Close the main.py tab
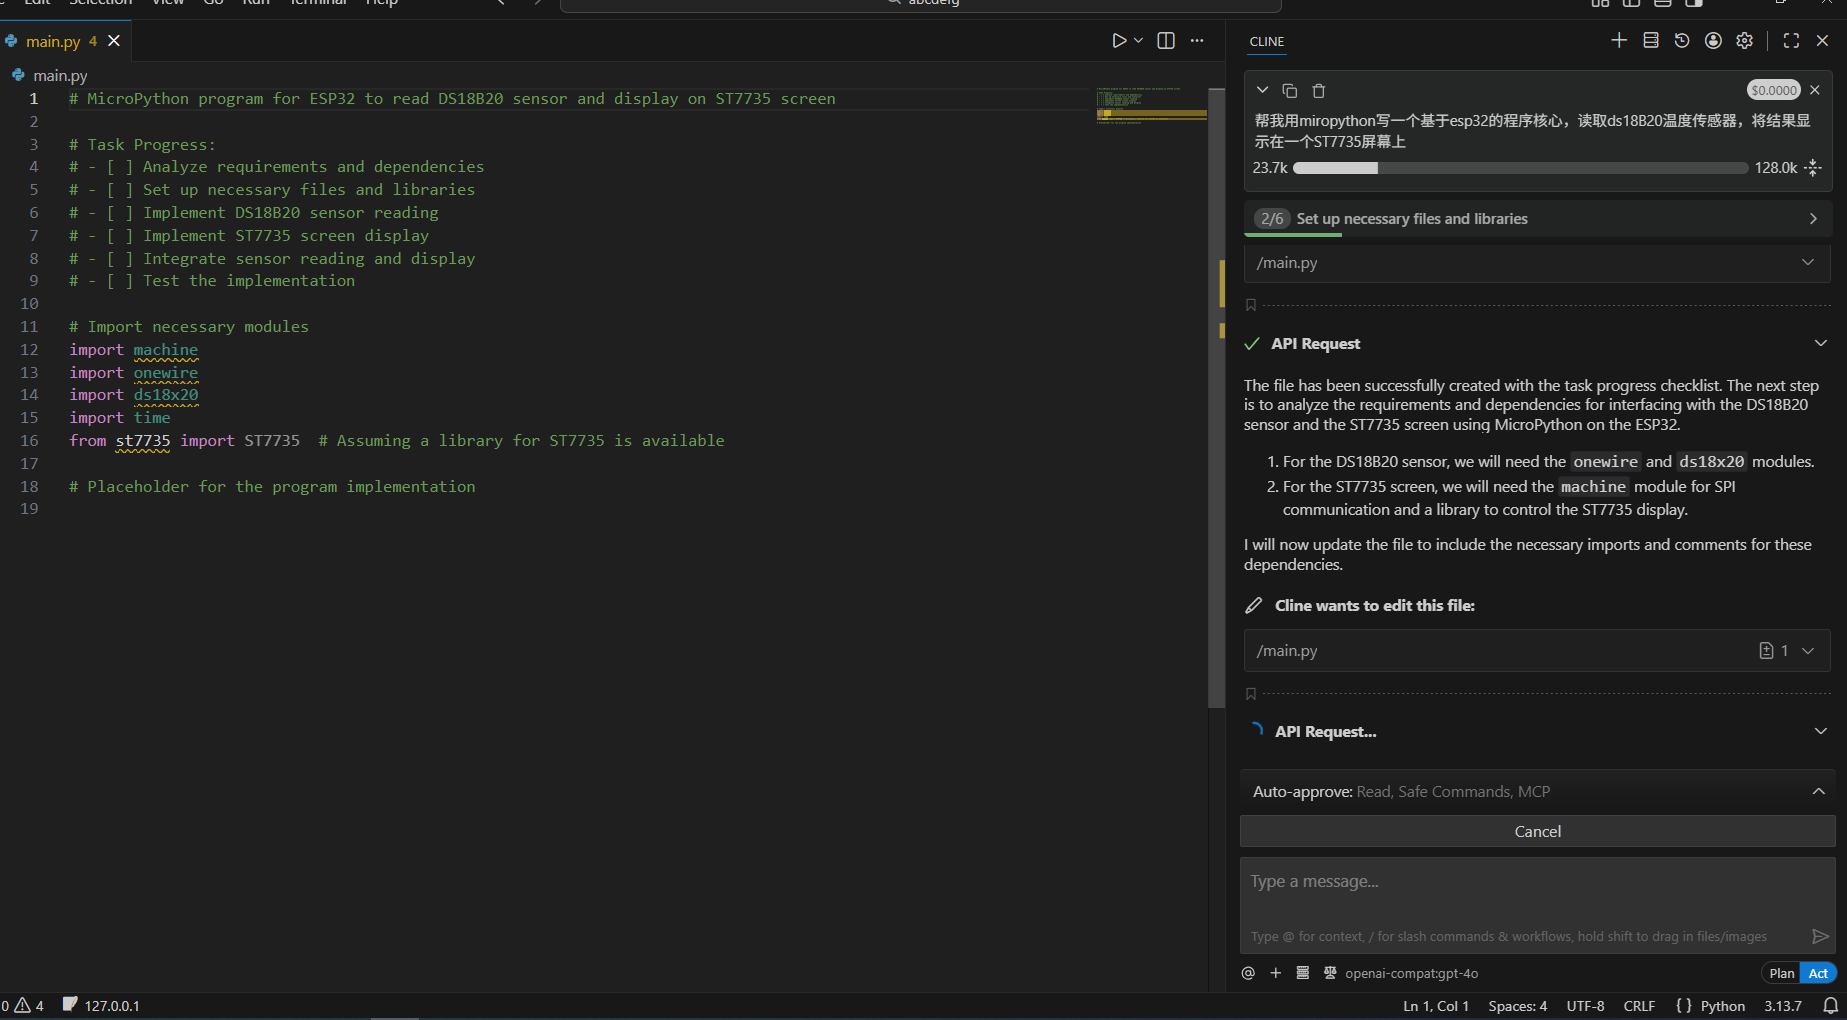1847x1020 pixels. 114,41
